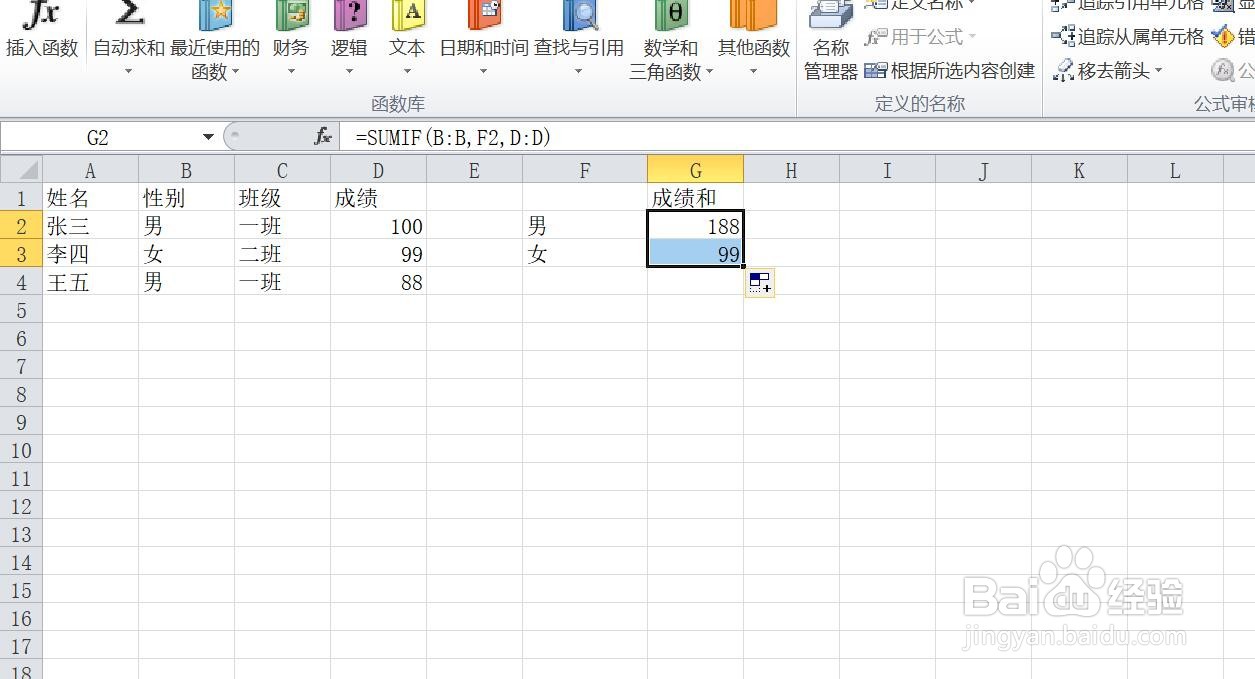Select column D header
This screenshot has width=1255, height=679.
pos(378,170)
